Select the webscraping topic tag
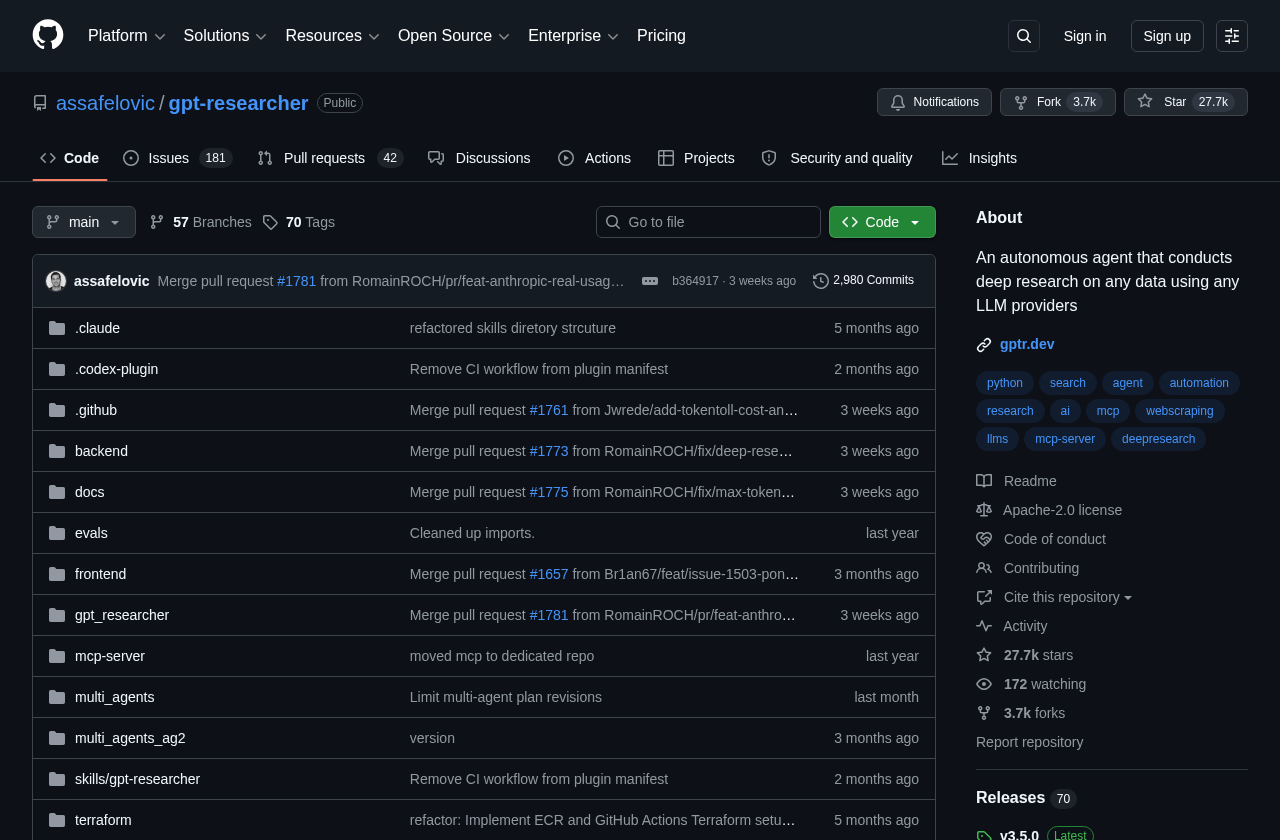 coord(1180,411)
